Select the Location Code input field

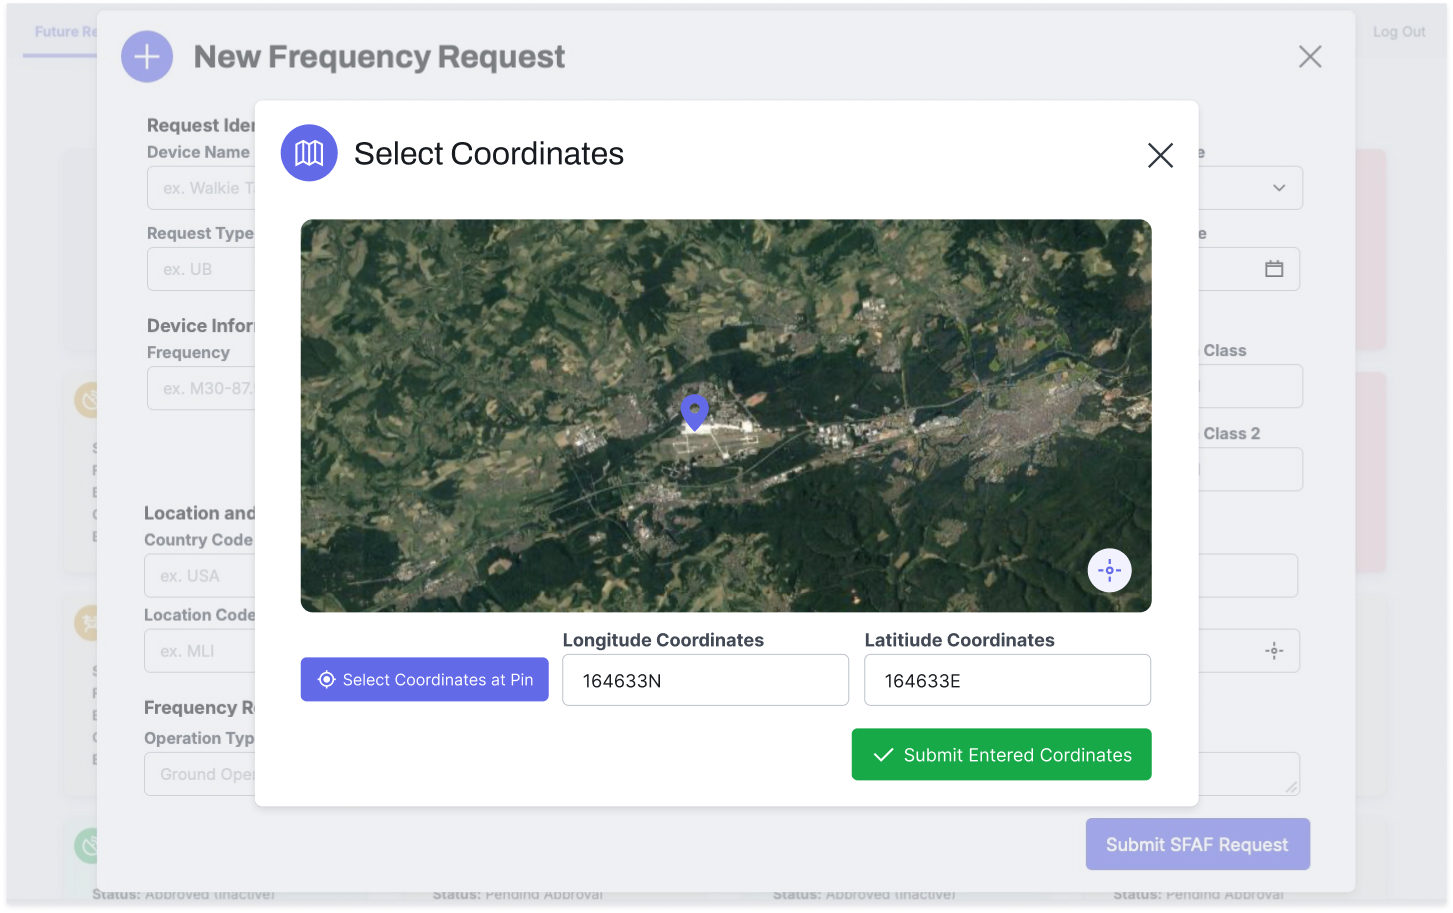[x=200, y=651]
